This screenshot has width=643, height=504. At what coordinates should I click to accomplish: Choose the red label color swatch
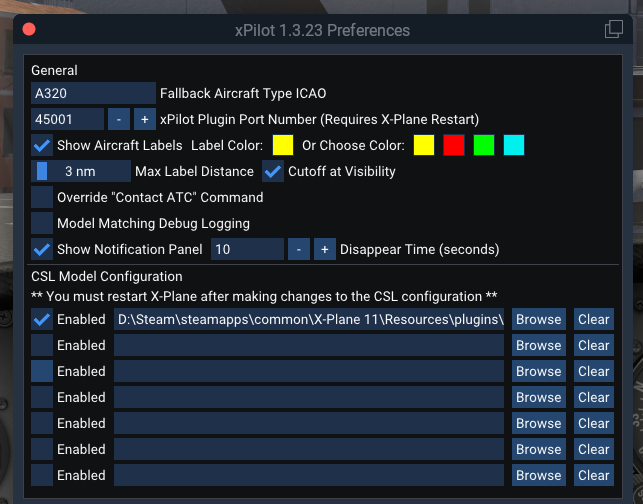(454, 146)
